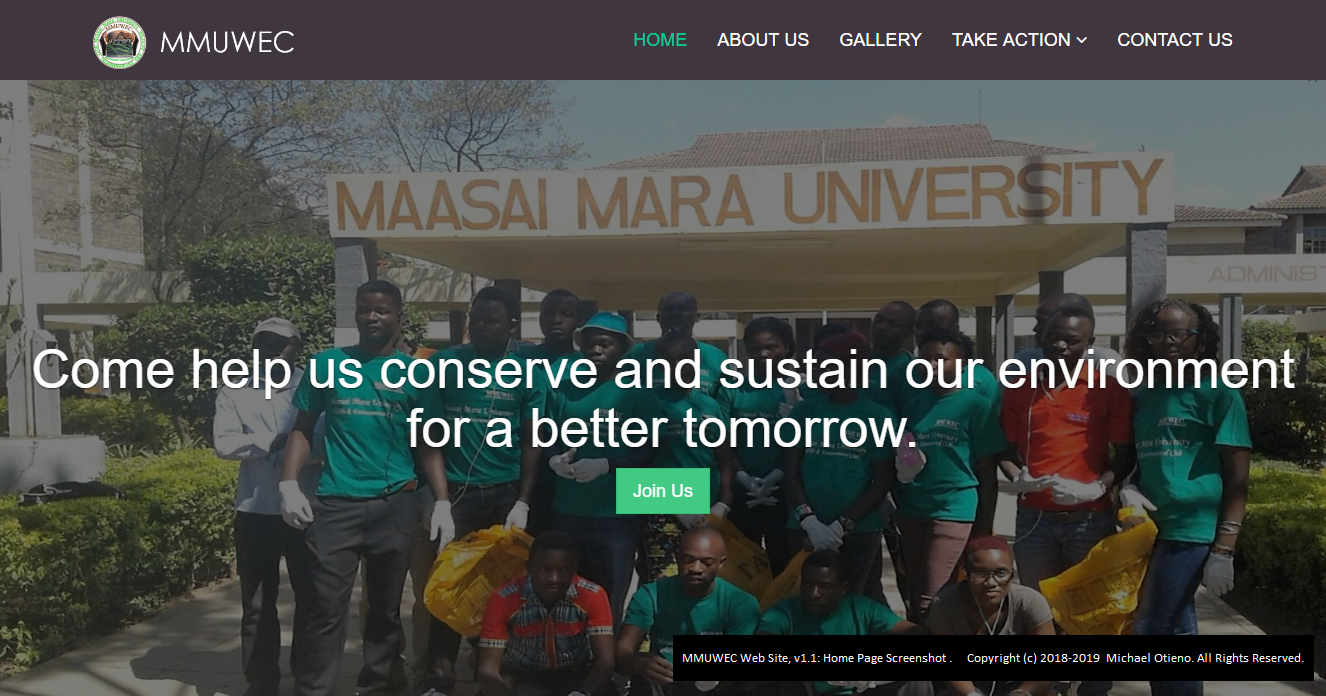Viewport: 1326px width, 696px height.
Task: Click the partial ADMINIST building sign
Action: (1266, 273)
